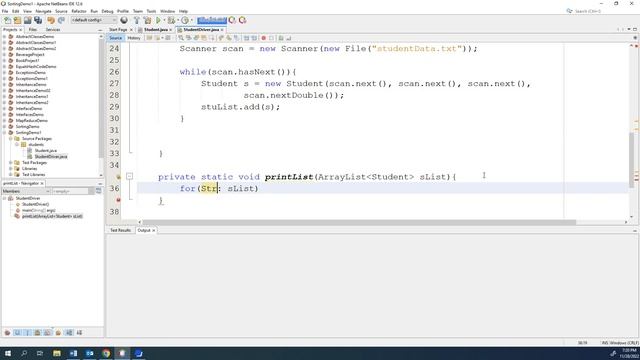Click the red Start Macro Recording icon
The width and height of the screenshot is (640, 360).
(x=264, y=38)
